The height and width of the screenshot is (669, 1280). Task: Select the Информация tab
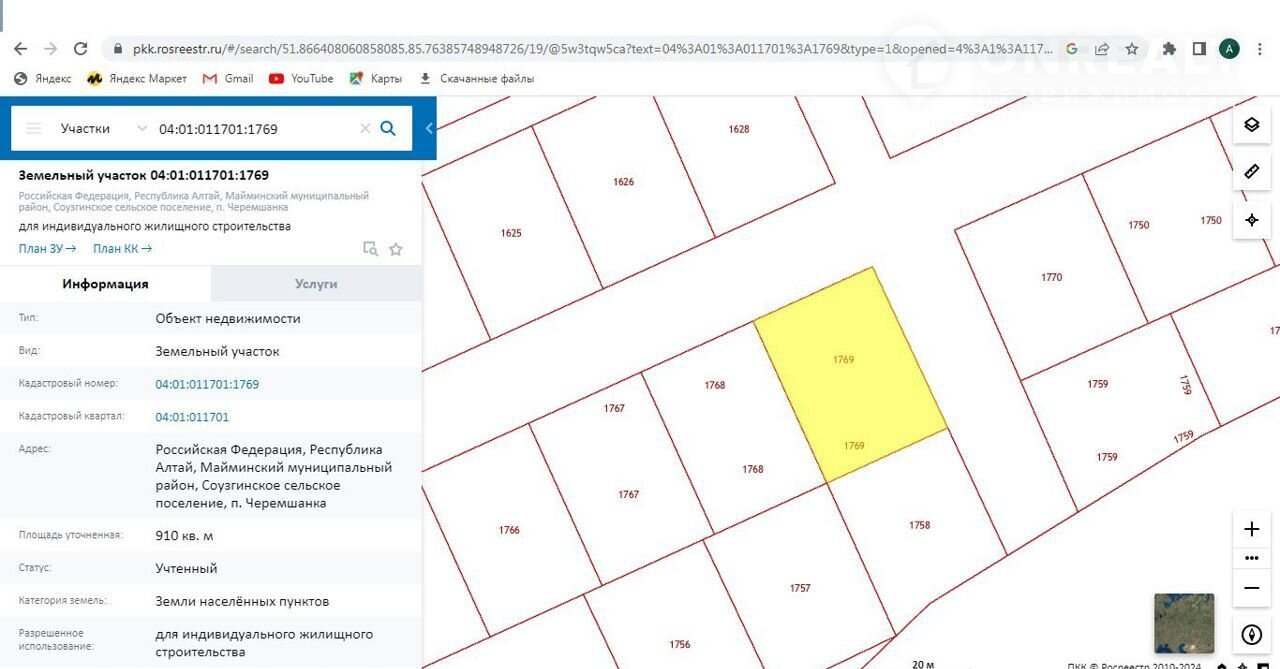(x=105, y=284)
